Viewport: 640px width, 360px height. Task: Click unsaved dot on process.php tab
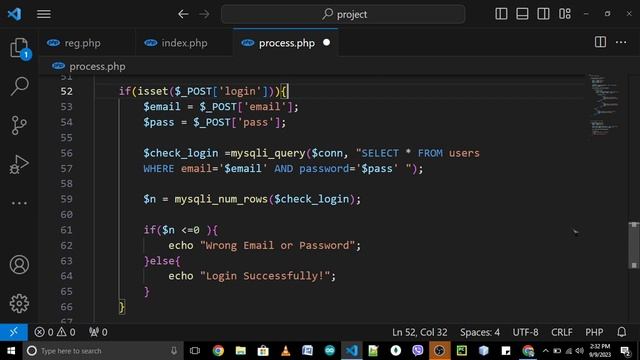326,42
